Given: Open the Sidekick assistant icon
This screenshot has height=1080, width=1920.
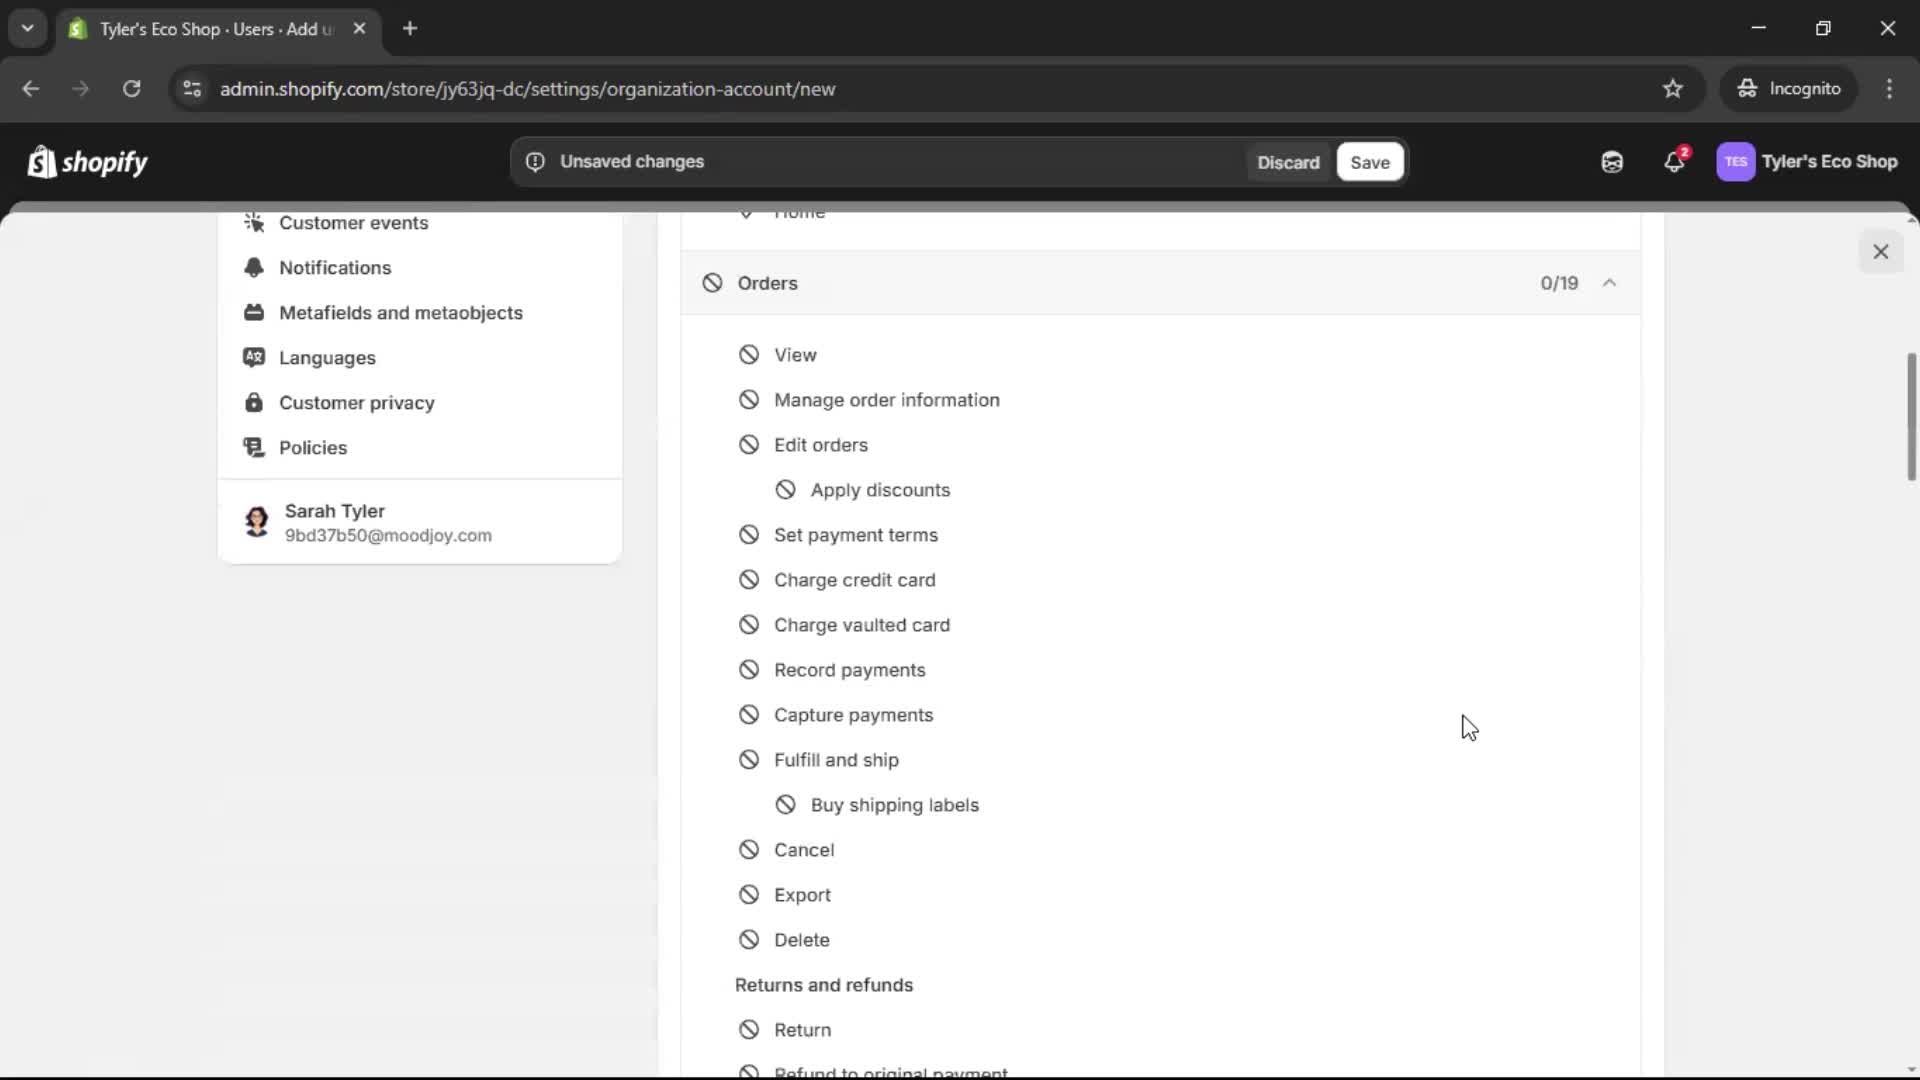Looking at the screenshot, I should 1612,162.
